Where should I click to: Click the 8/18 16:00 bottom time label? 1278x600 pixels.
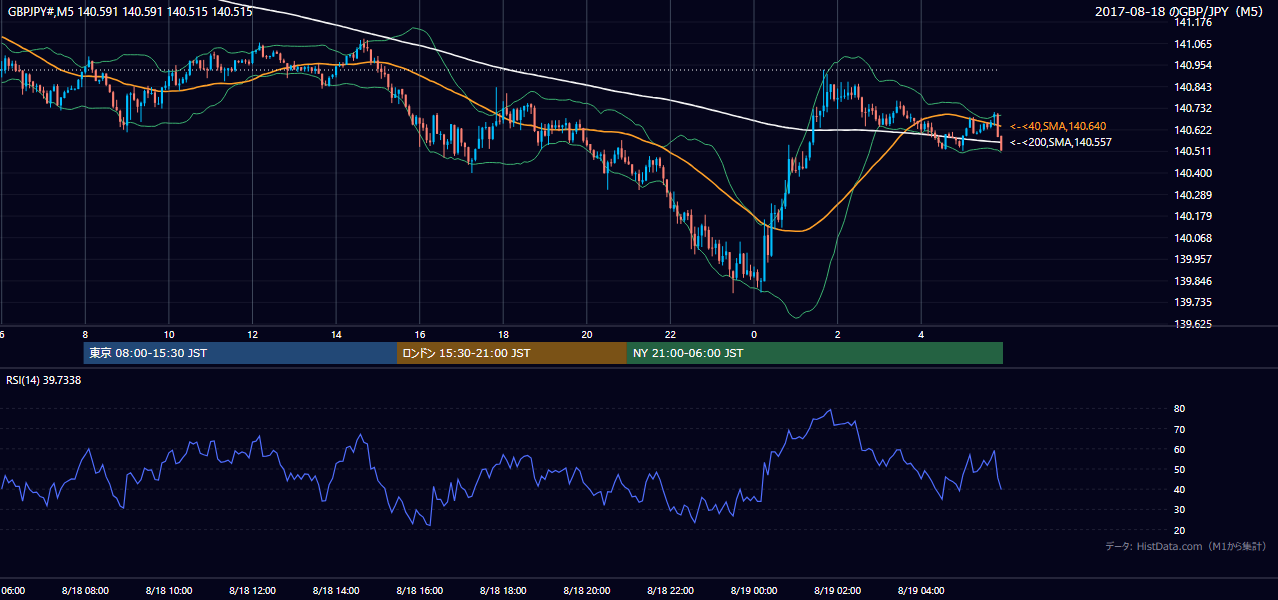click(x=419, y=591)
